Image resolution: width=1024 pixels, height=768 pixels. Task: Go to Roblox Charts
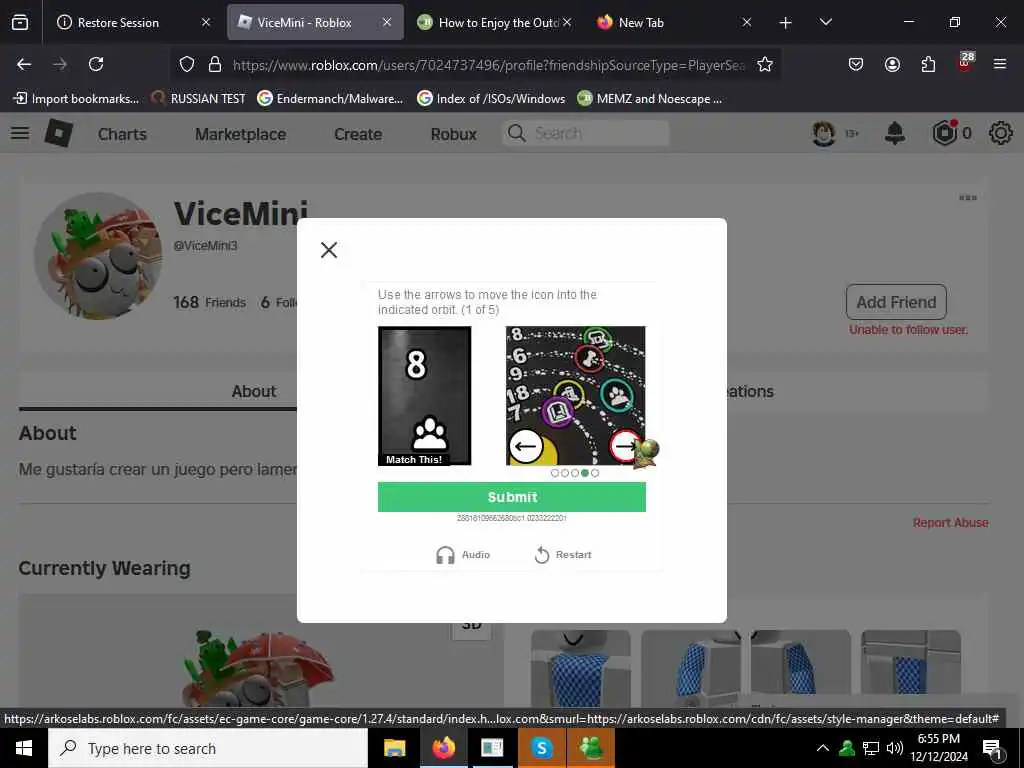[x=122, y=134]
